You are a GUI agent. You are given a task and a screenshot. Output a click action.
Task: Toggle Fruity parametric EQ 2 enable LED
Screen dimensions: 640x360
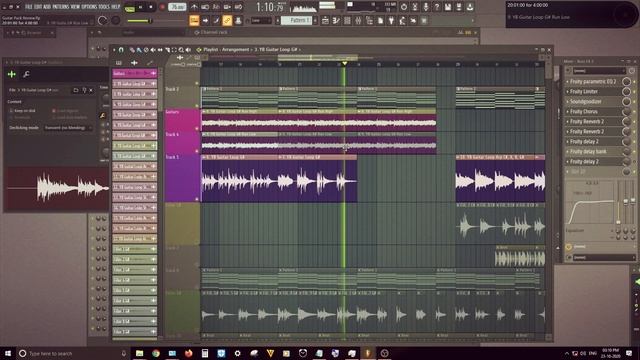point(634,82)
